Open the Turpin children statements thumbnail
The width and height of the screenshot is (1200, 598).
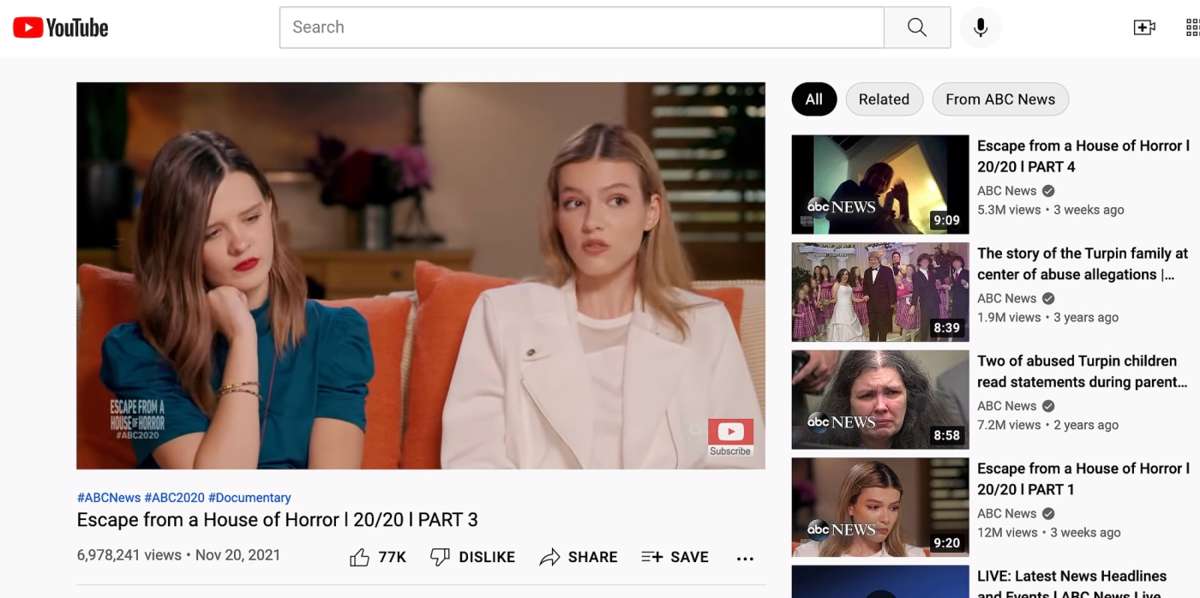coord(880,400)
